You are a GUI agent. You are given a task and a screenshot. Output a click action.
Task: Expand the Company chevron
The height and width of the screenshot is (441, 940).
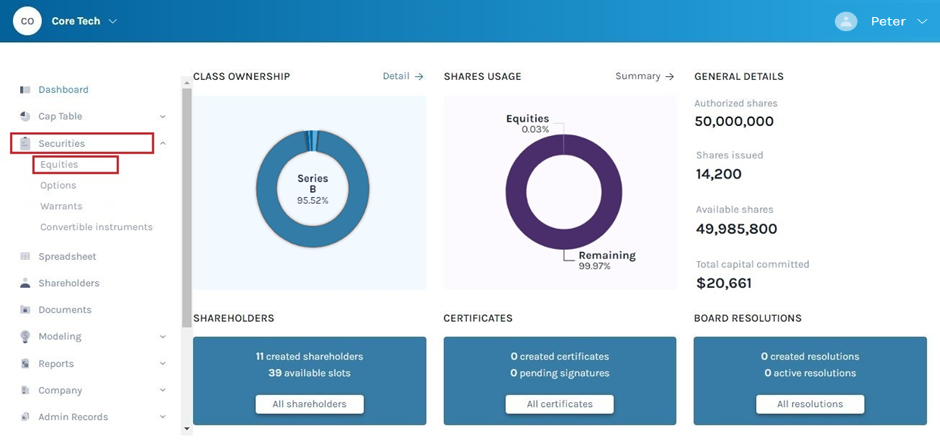click(x=163, y=390)
